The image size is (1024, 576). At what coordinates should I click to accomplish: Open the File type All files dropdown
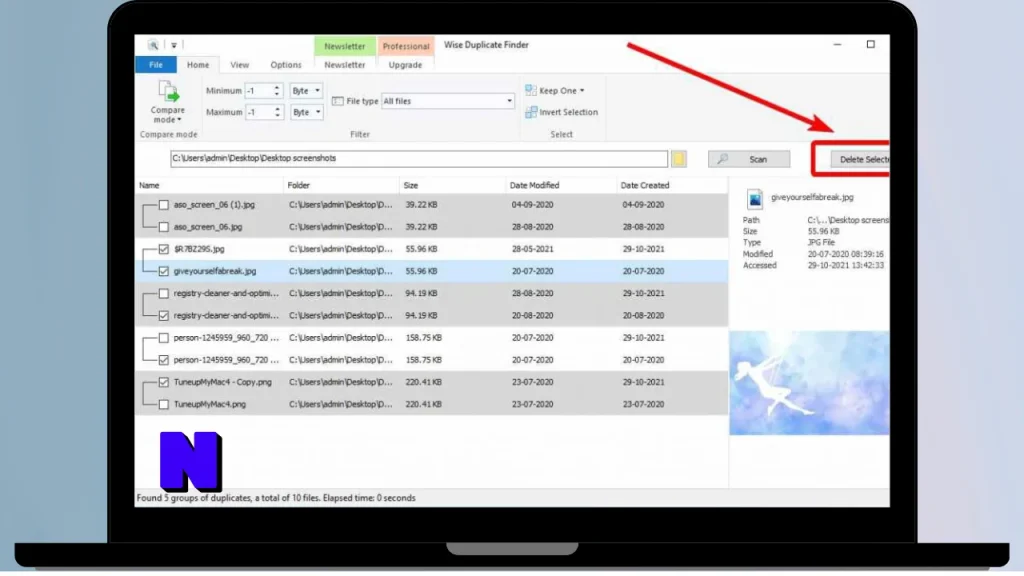point(447,101)
